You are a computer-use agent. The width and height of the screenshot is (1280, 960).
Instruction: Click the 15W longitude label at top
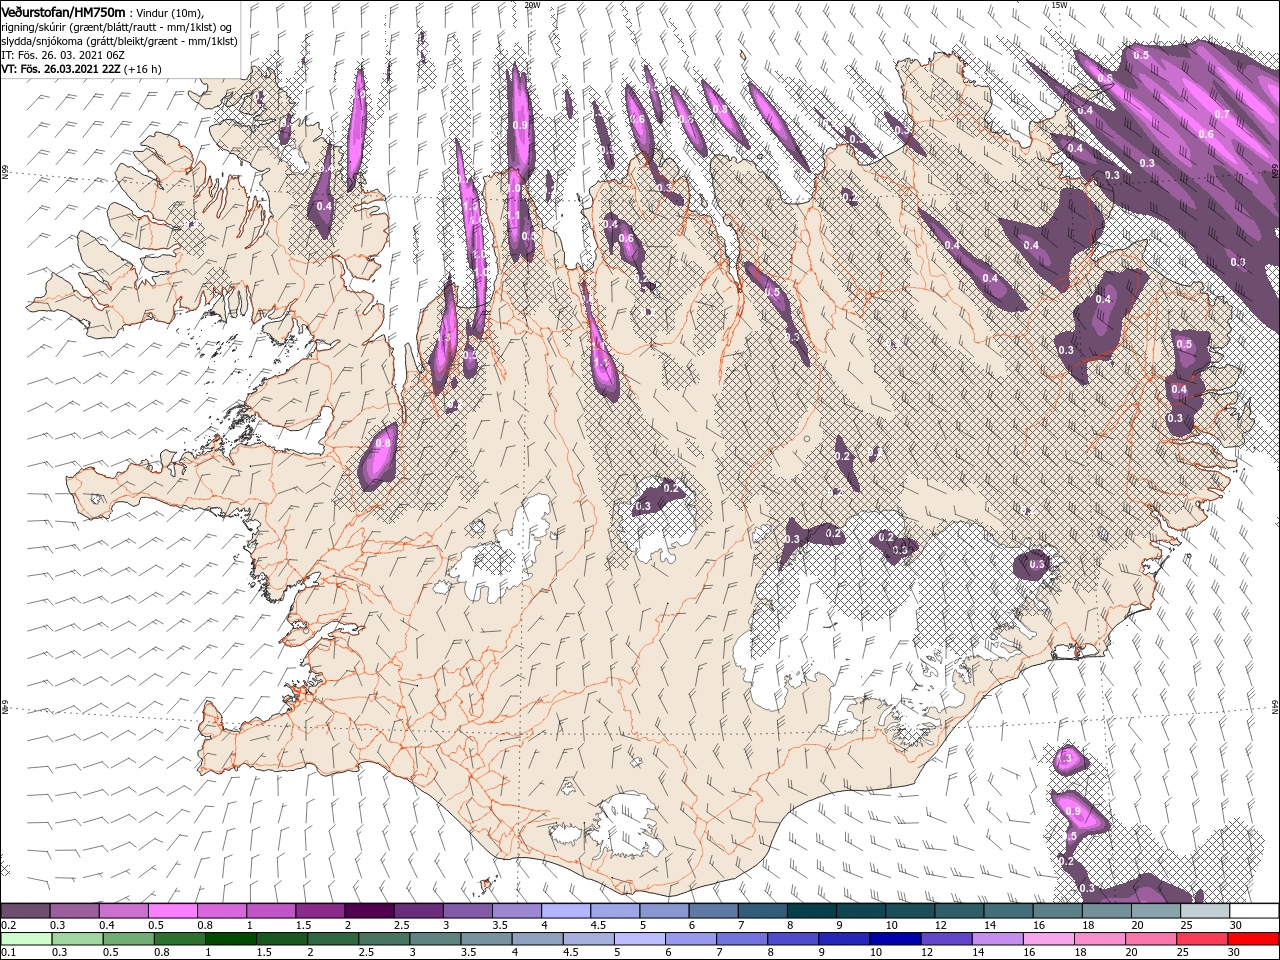tap(1059, 5)
